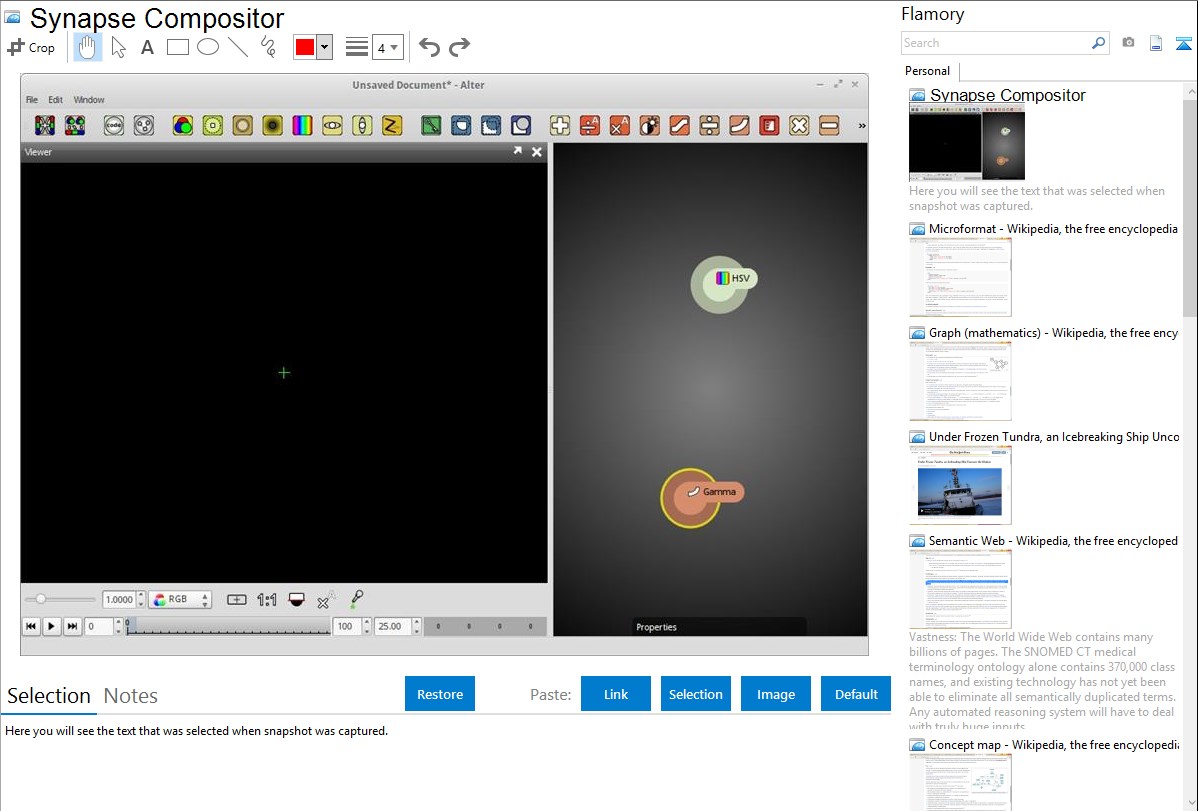Select the freehand scribble tool

tap(268, 47)
